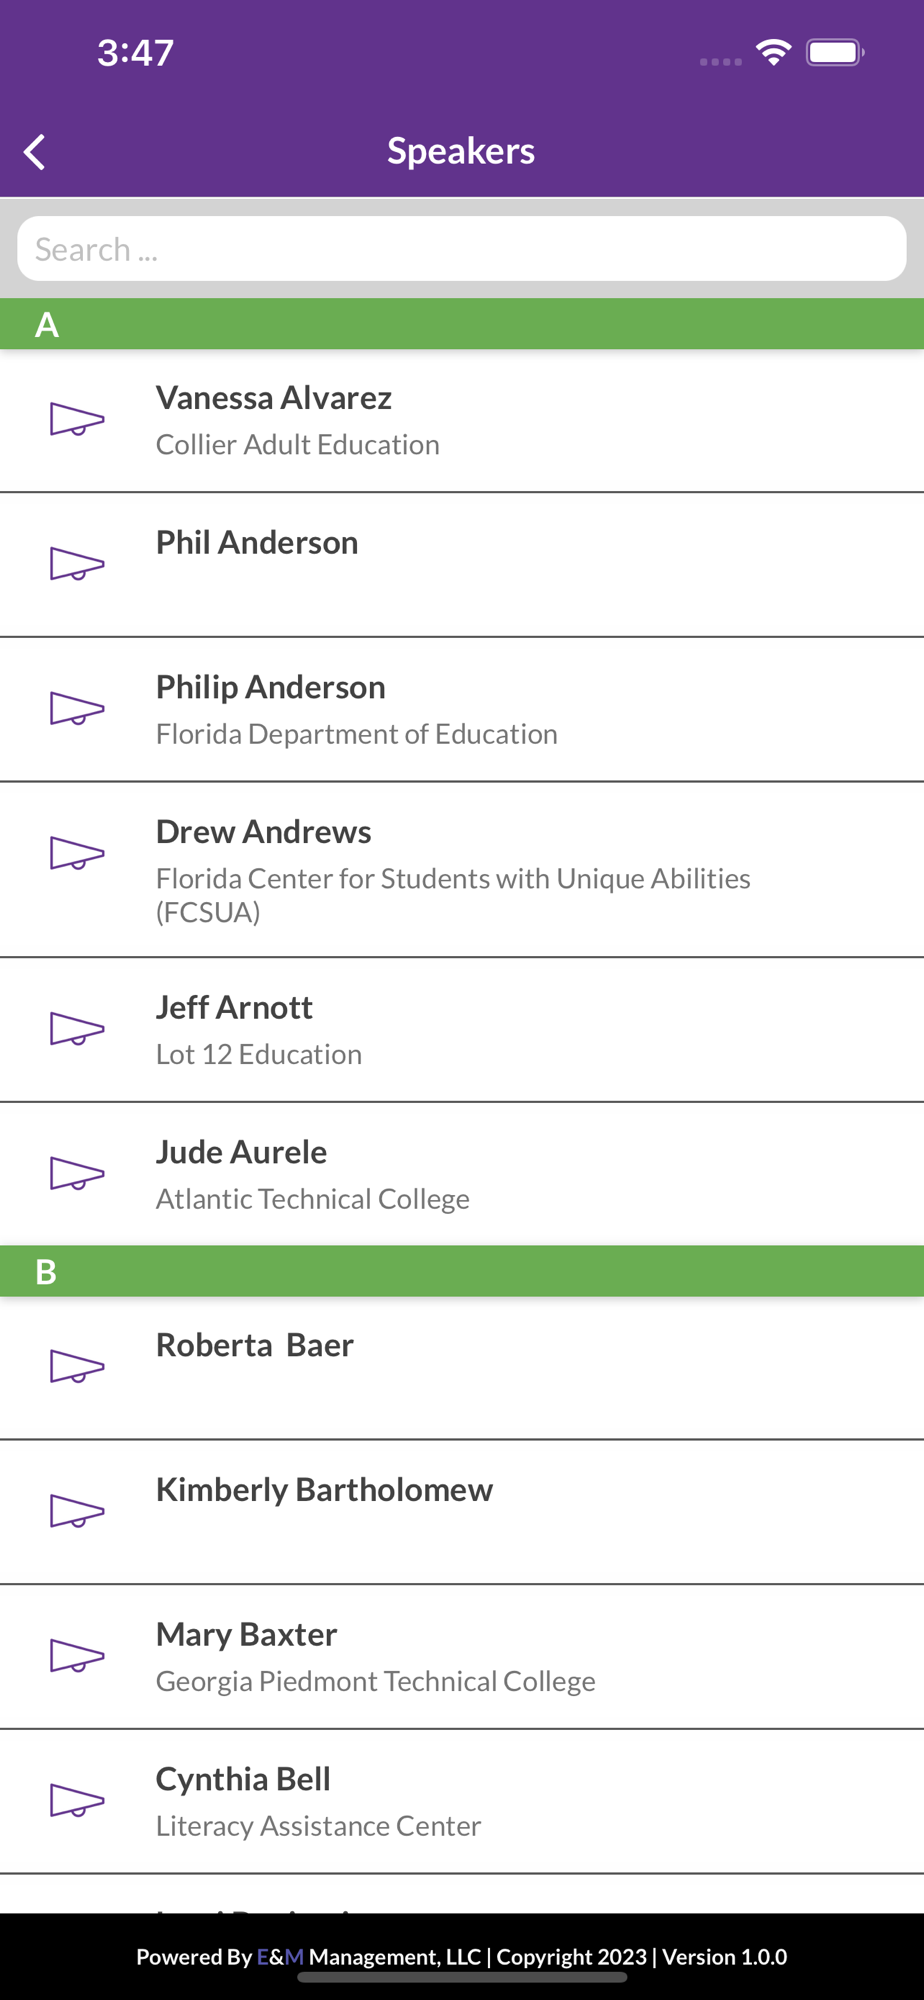Select Kimberly Bartholomew from the list
Screen dimensions: 924x2000
[x=462, y=1512]
